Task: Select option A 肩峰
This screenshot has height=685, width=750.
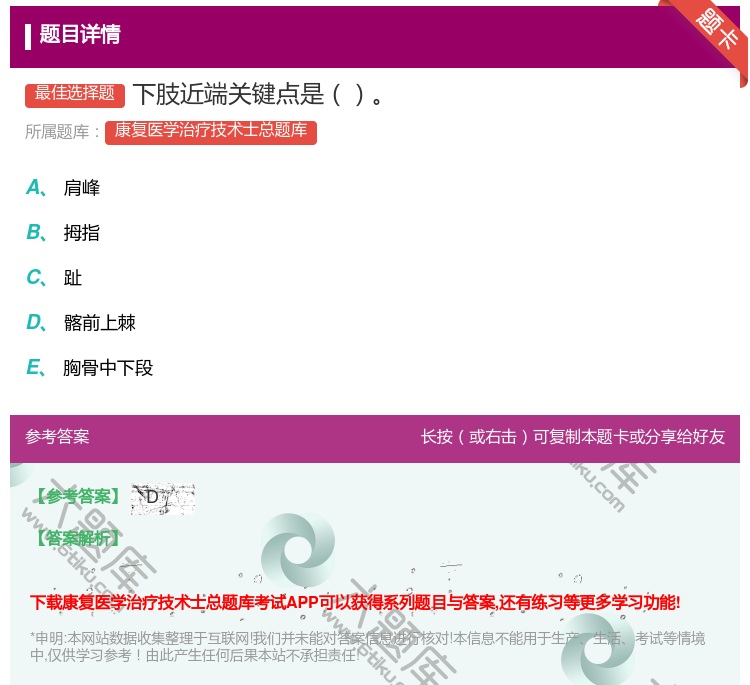Action: click(63, 188)
